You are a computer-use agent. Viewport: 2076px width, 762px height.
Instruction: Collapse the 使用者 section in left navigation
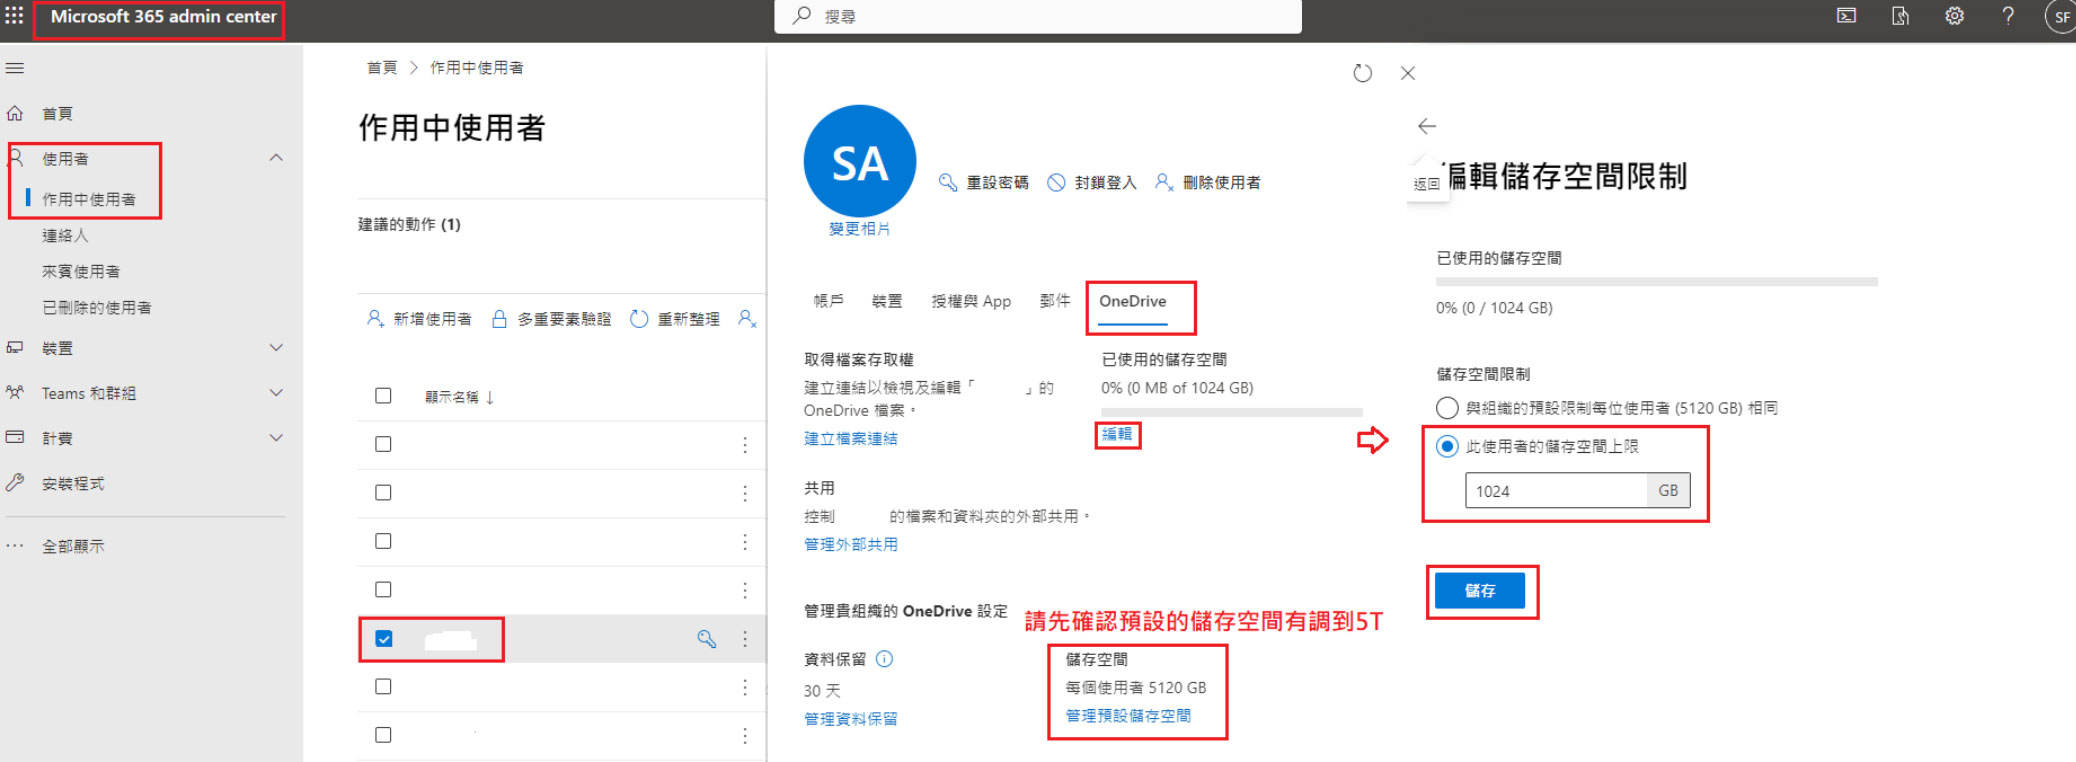click(x=276, y=158)
